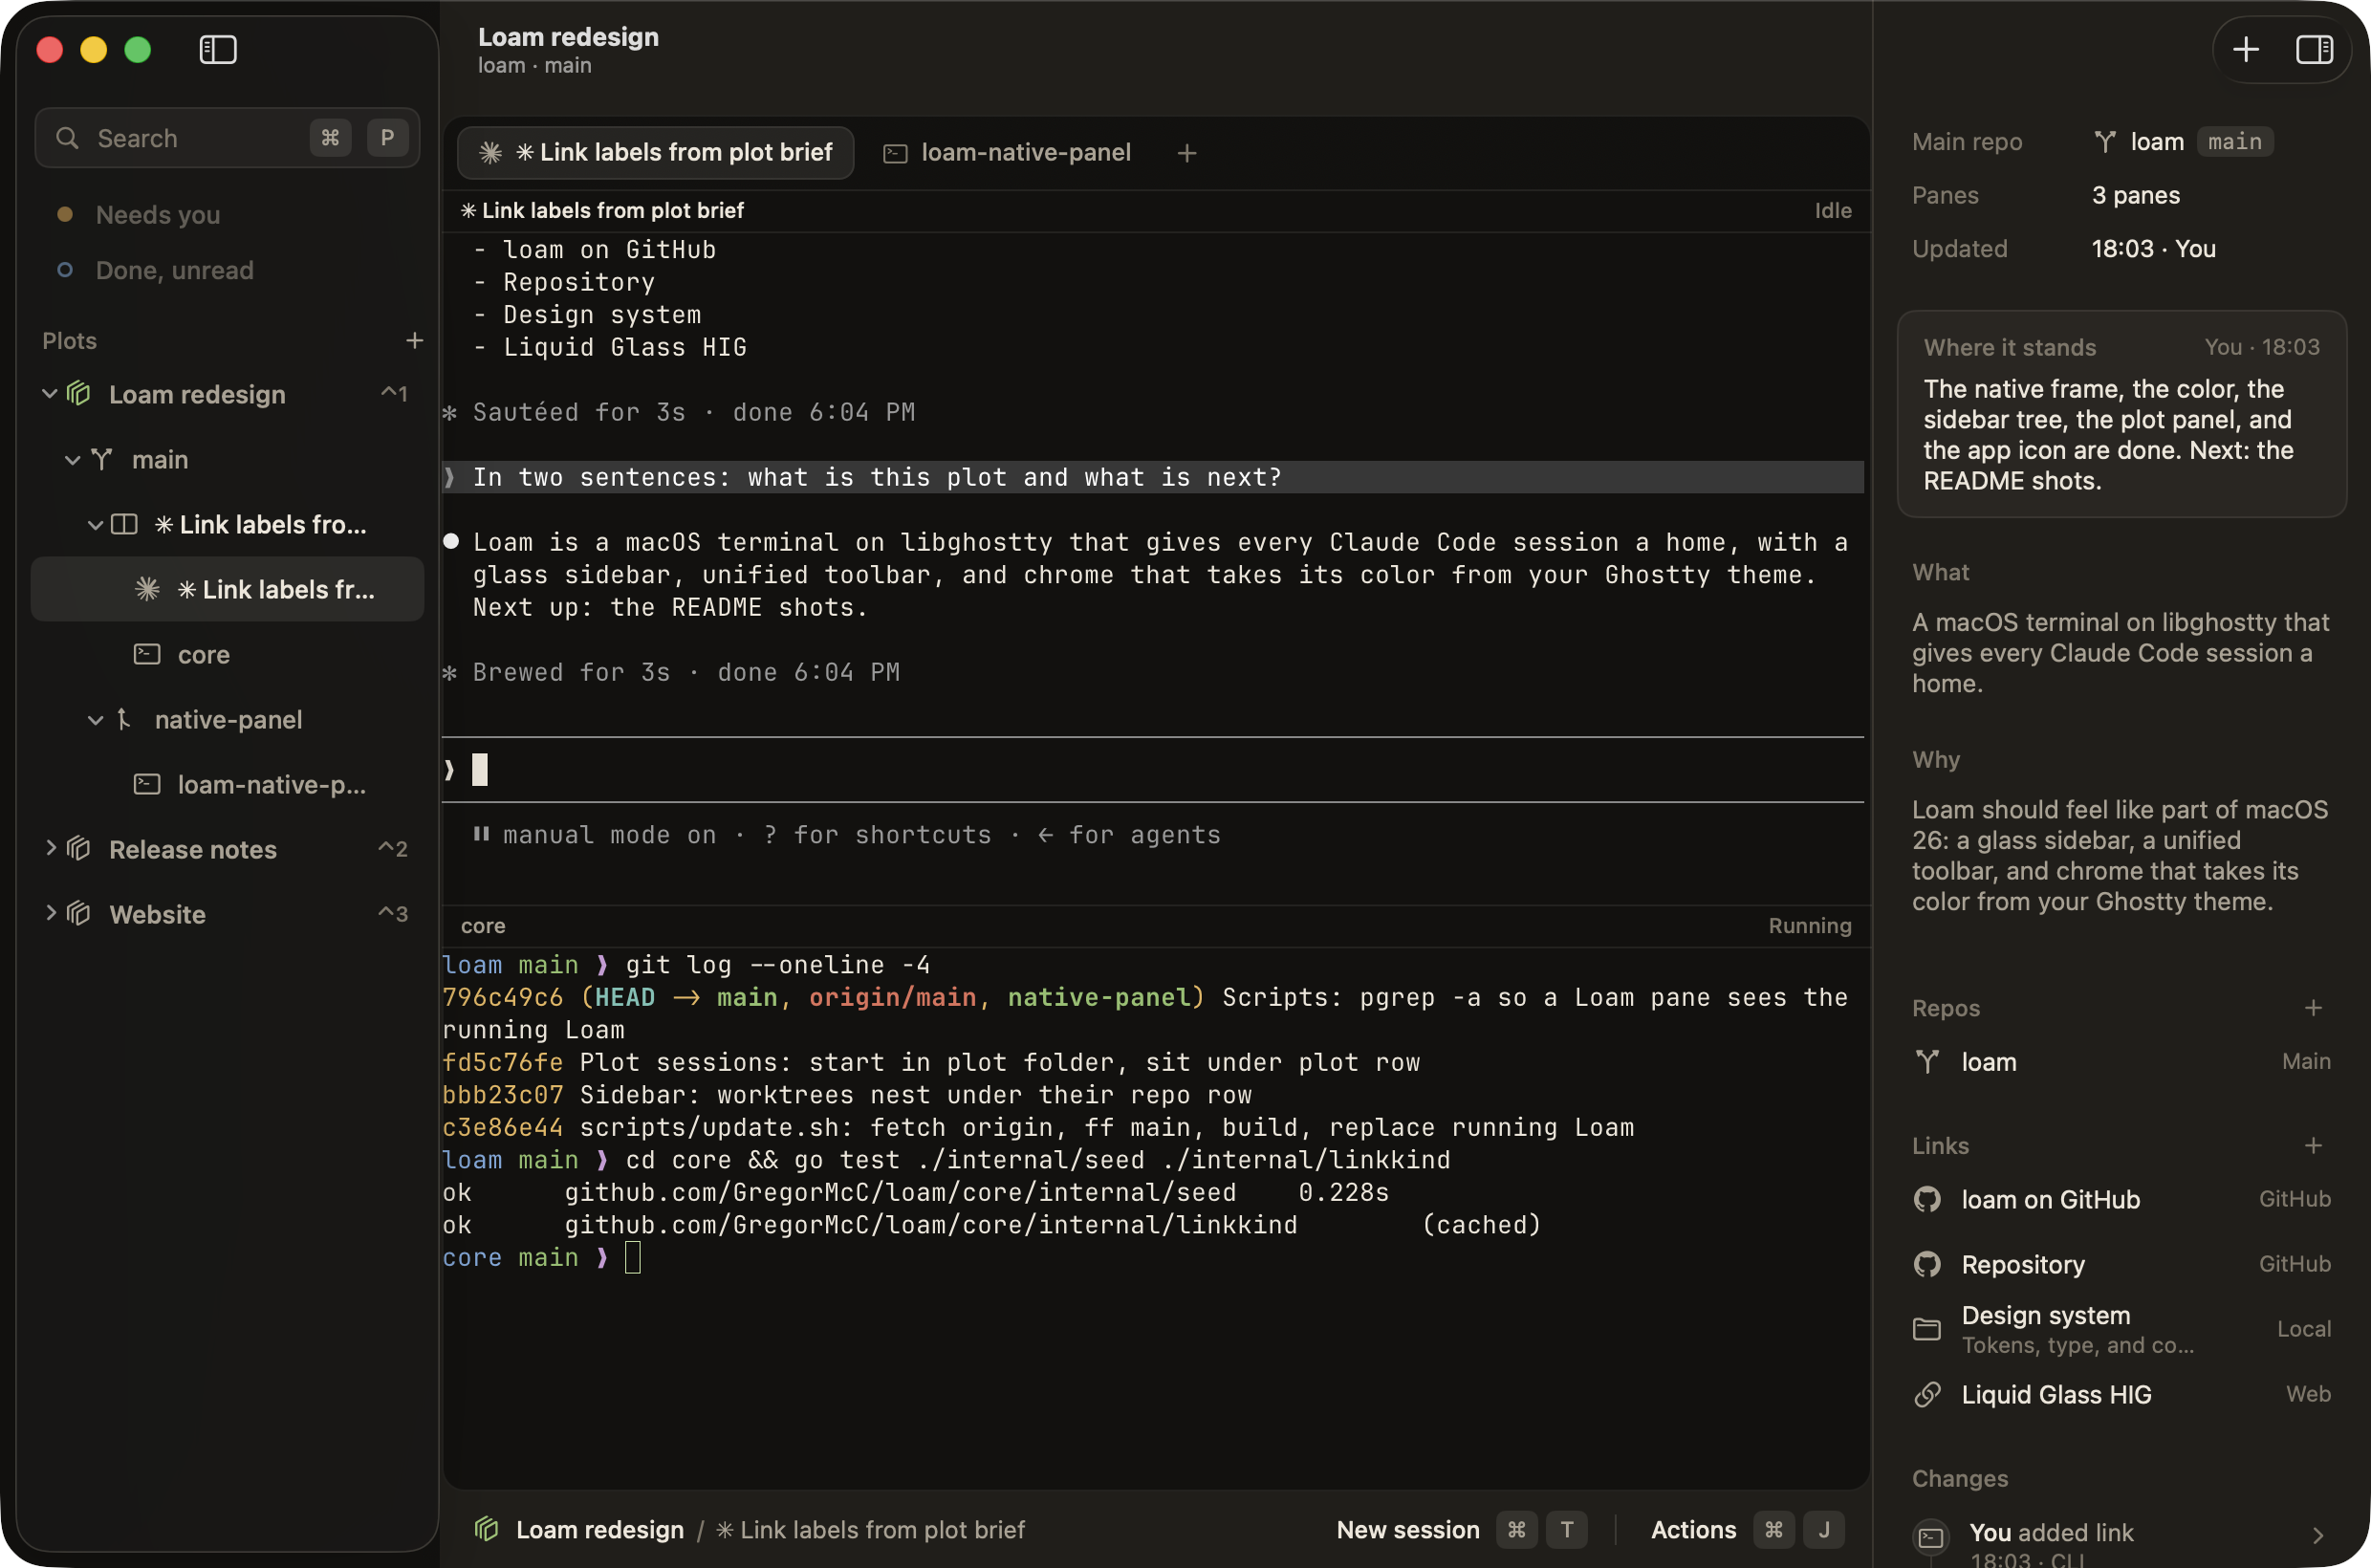
Task: Collapse the Loam redesign plot
Action: pos(49,394)
